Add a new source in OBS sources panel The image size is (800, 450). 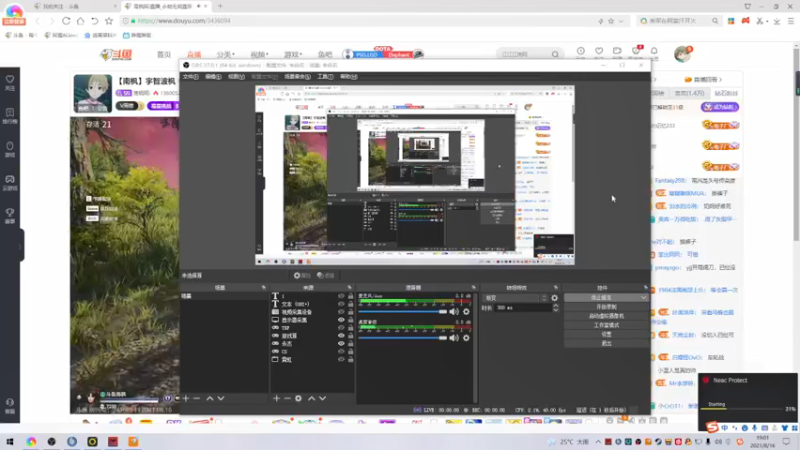tap(276, 398)
